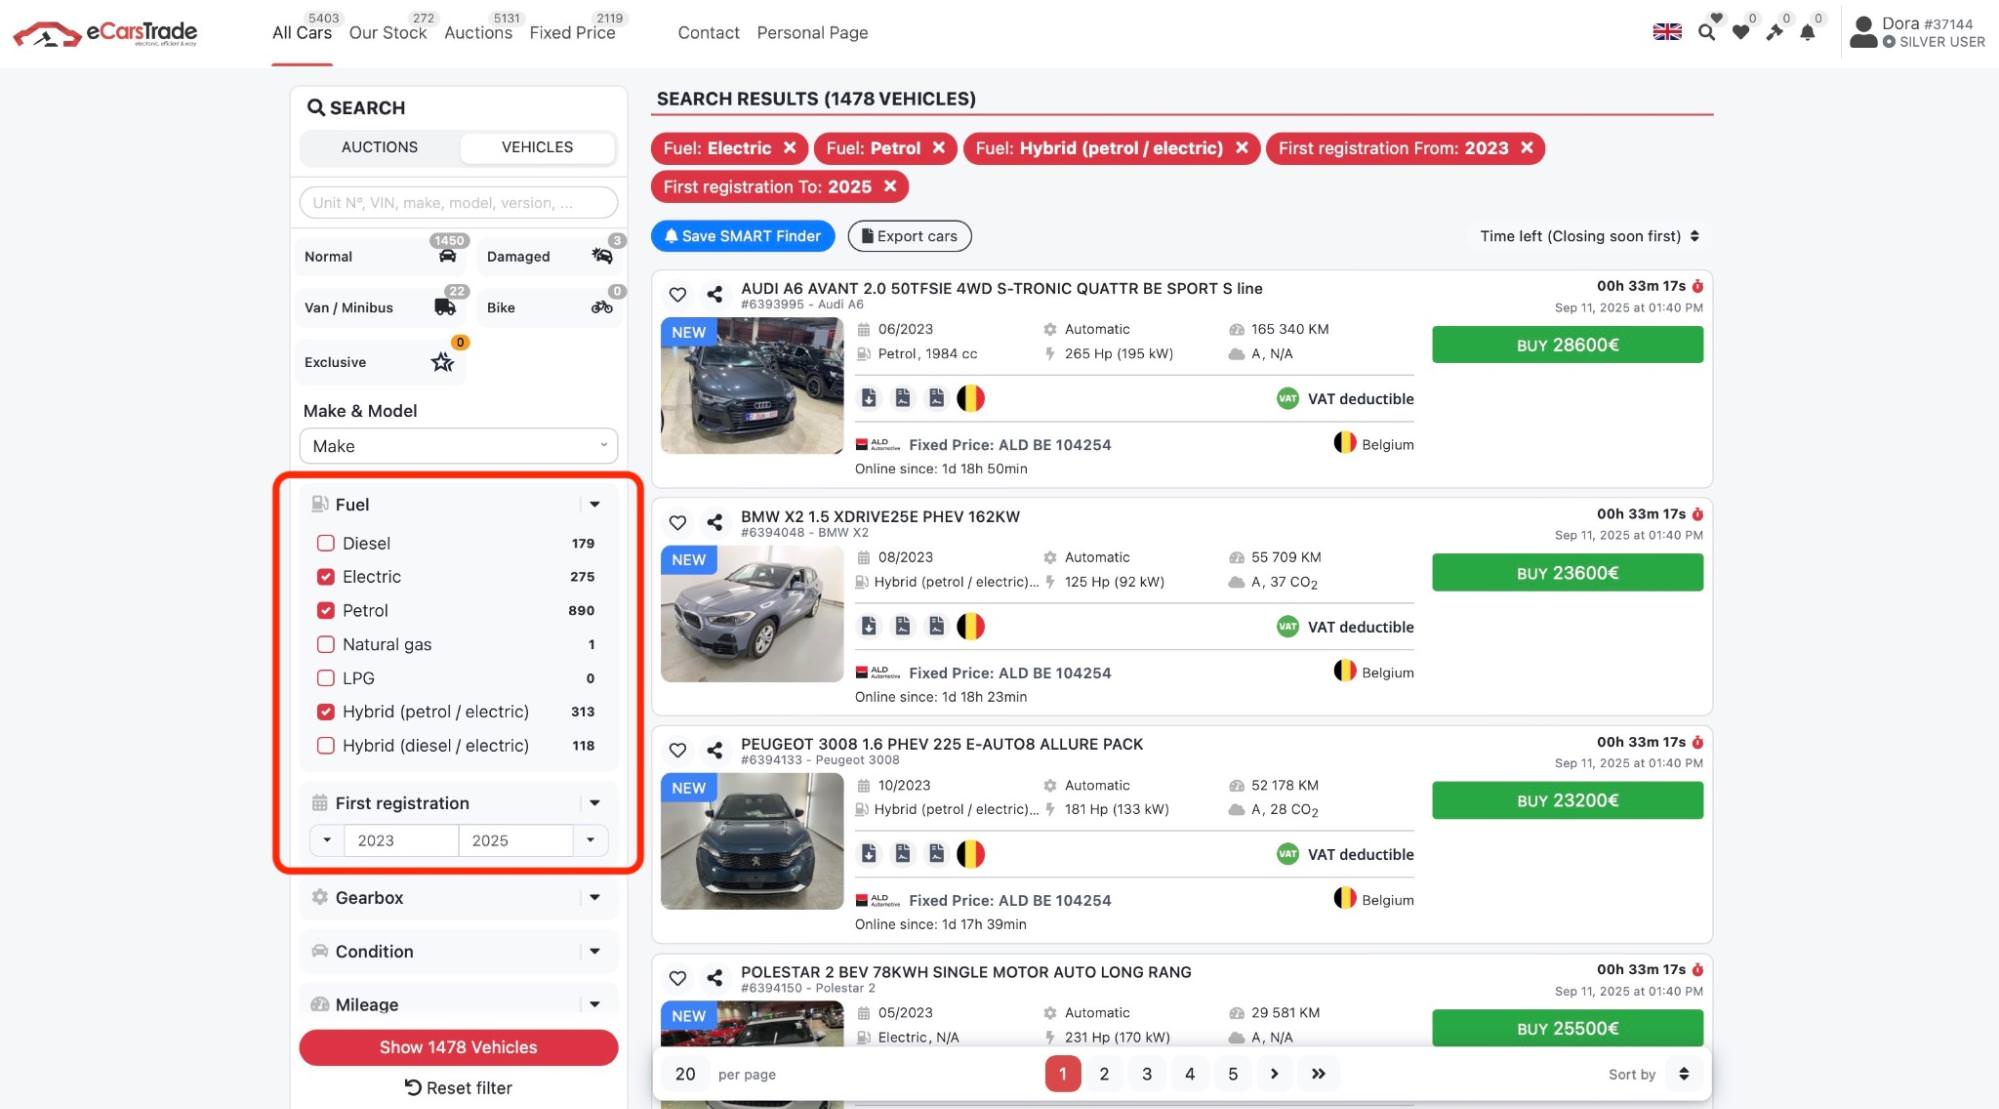Click Show 1478 Vehicles button
The height and width of the screenshot is (1109, 1999).
click(x=459, y=1047)
